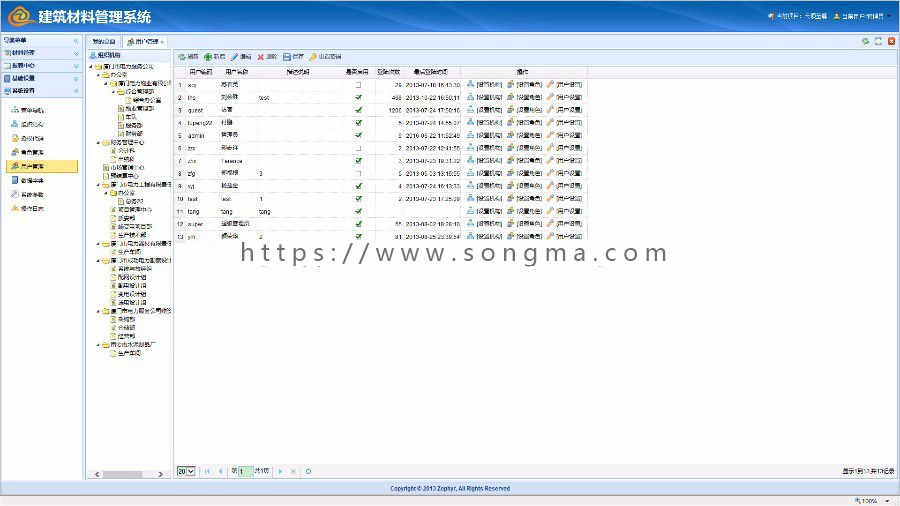Toggle the enabled checkbox for user lhq
The height and width of the screenshot is (506, 900).
pyautogui.click(x=358, y=97)
